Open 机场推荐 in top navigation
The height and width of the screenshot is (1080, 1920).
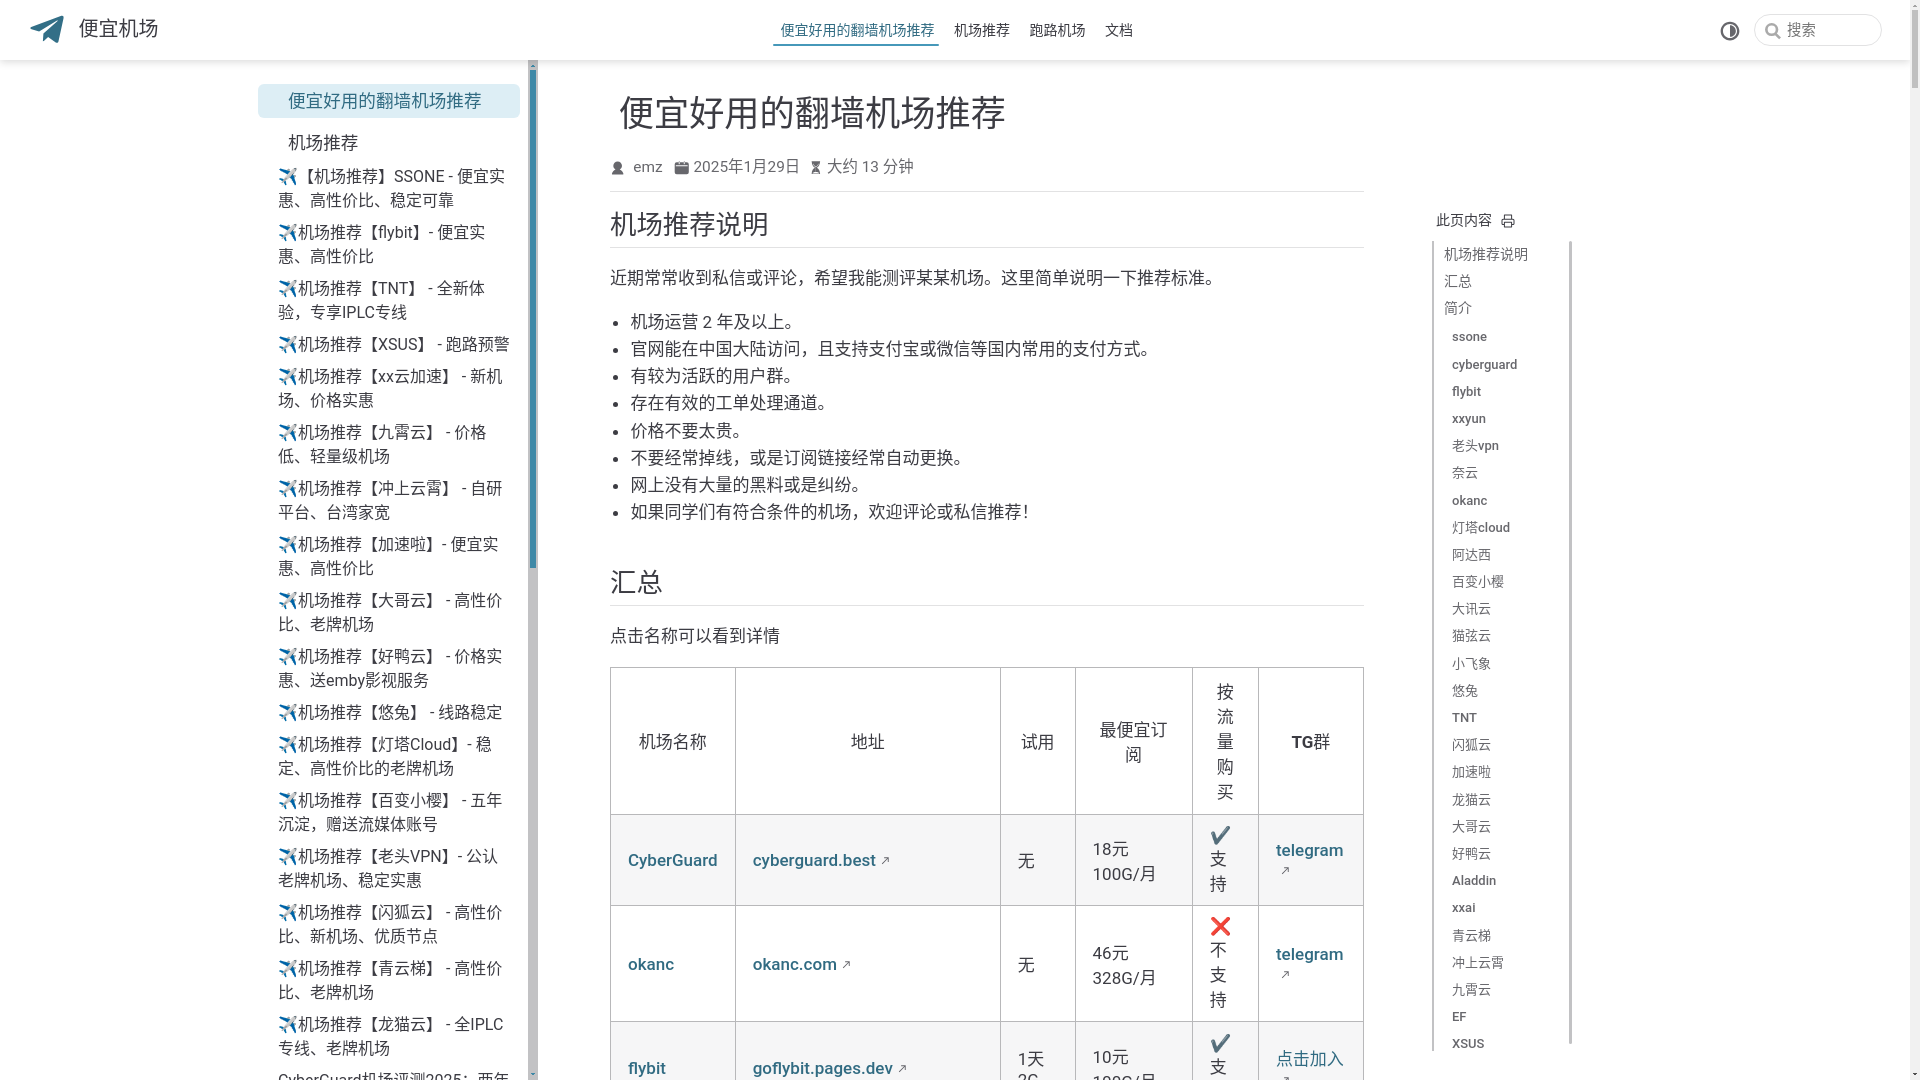pyautogui.click(x=982, y=31)
